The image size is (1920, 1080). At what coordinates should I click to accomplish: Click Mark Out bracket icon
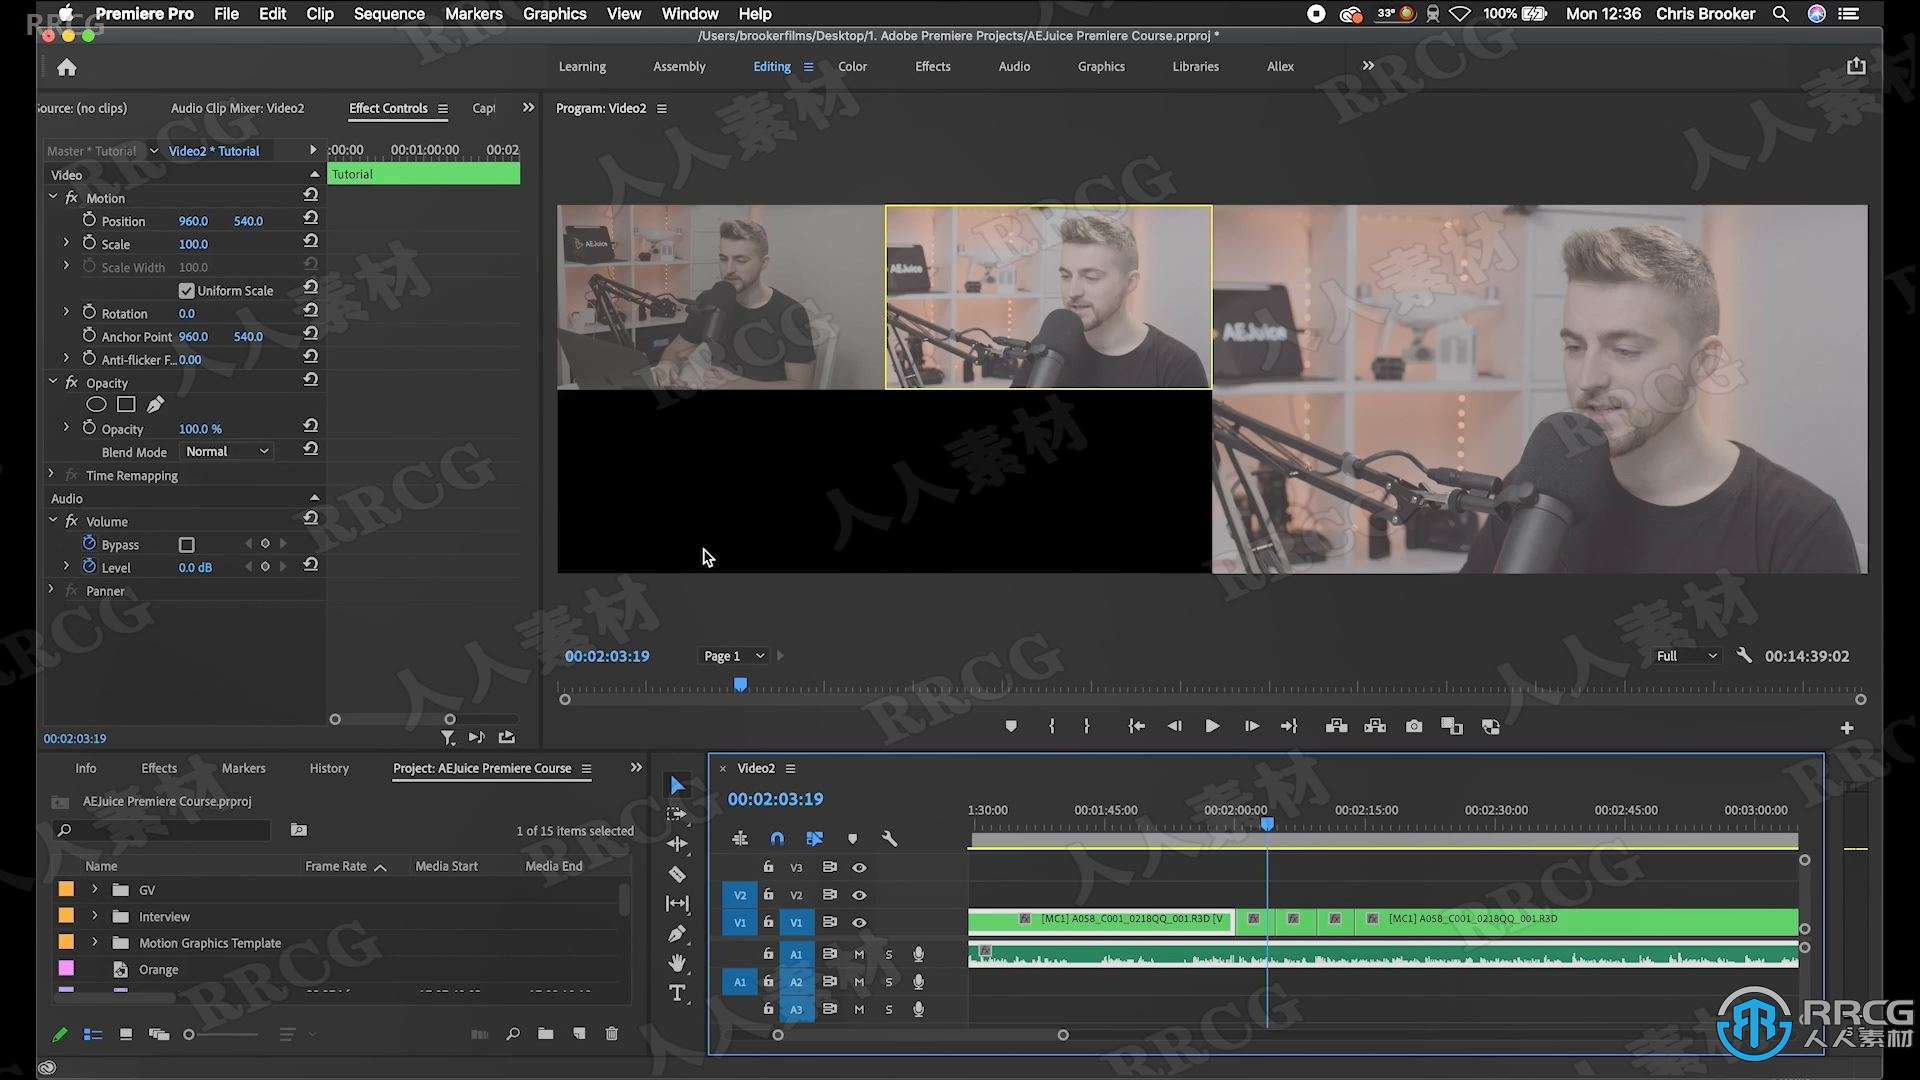(x=1087, y=727)
